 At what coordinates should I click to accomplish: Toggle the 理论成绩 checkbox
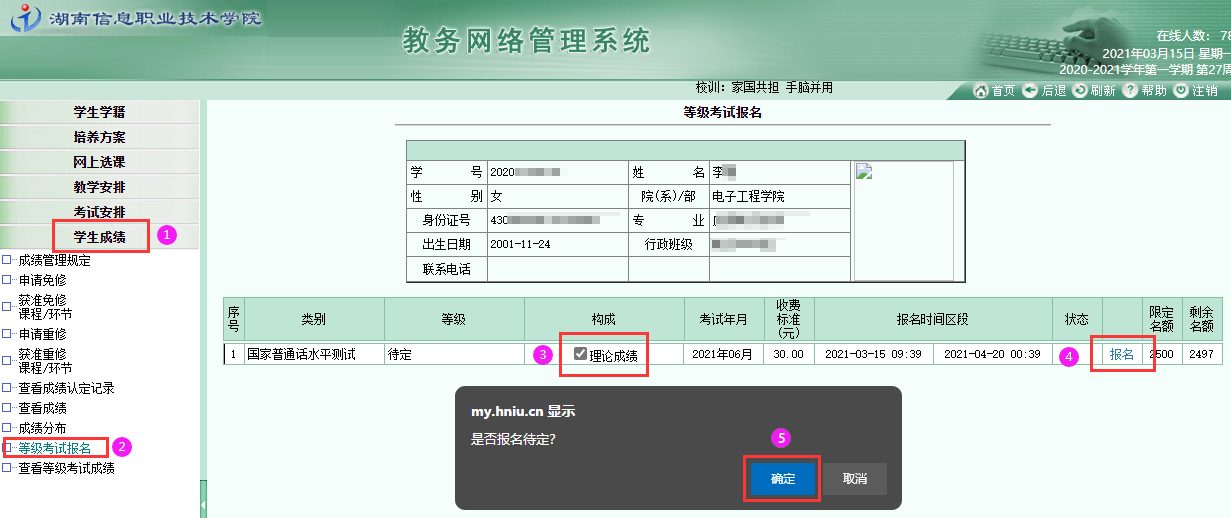[x=580, y=353]
